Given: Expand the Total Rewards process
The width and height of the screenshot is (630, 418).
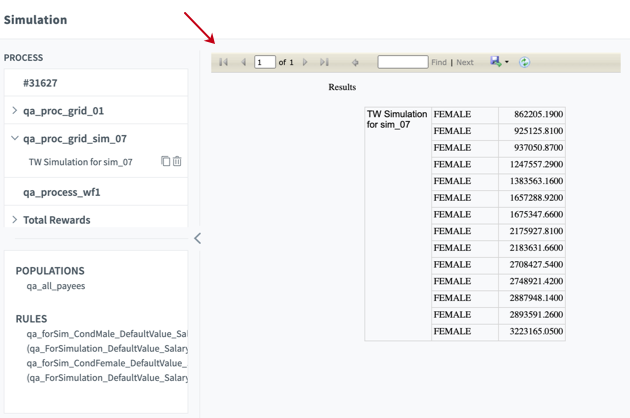Looking at the screenshot, I should [15, 220].
